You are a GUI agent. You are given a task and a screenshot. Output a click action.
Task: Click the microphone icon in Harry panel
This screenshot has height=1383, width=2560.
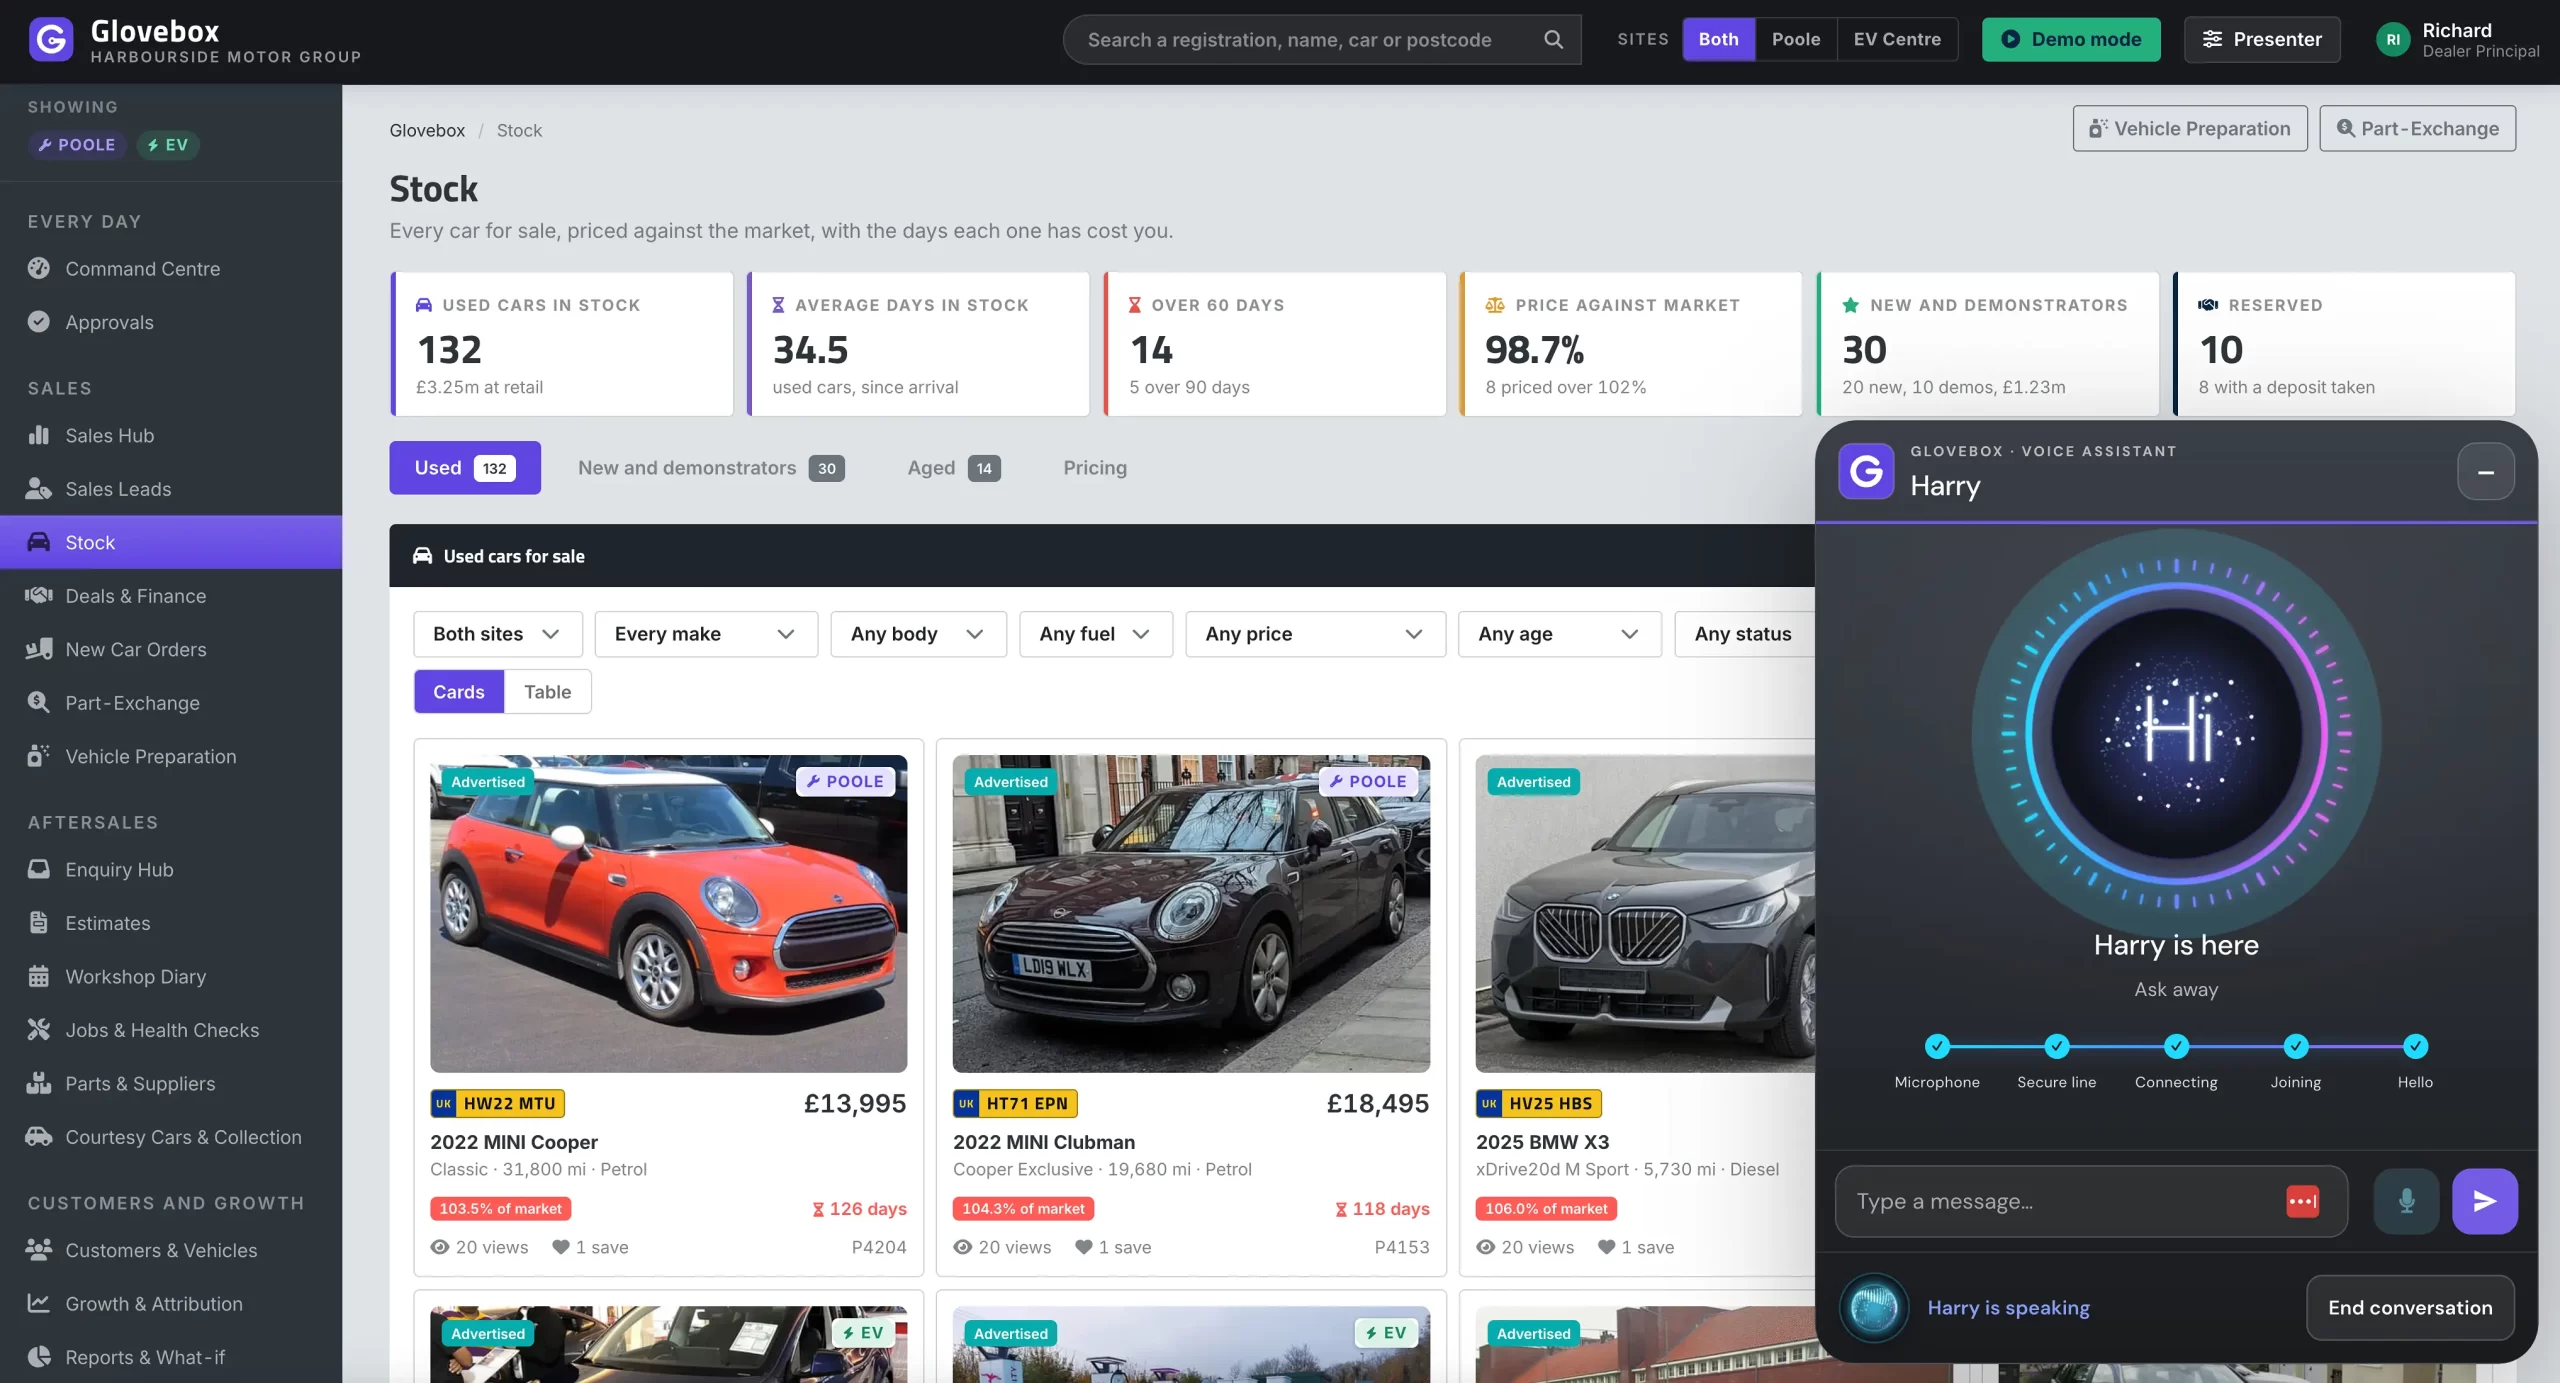point(2406,1201)
